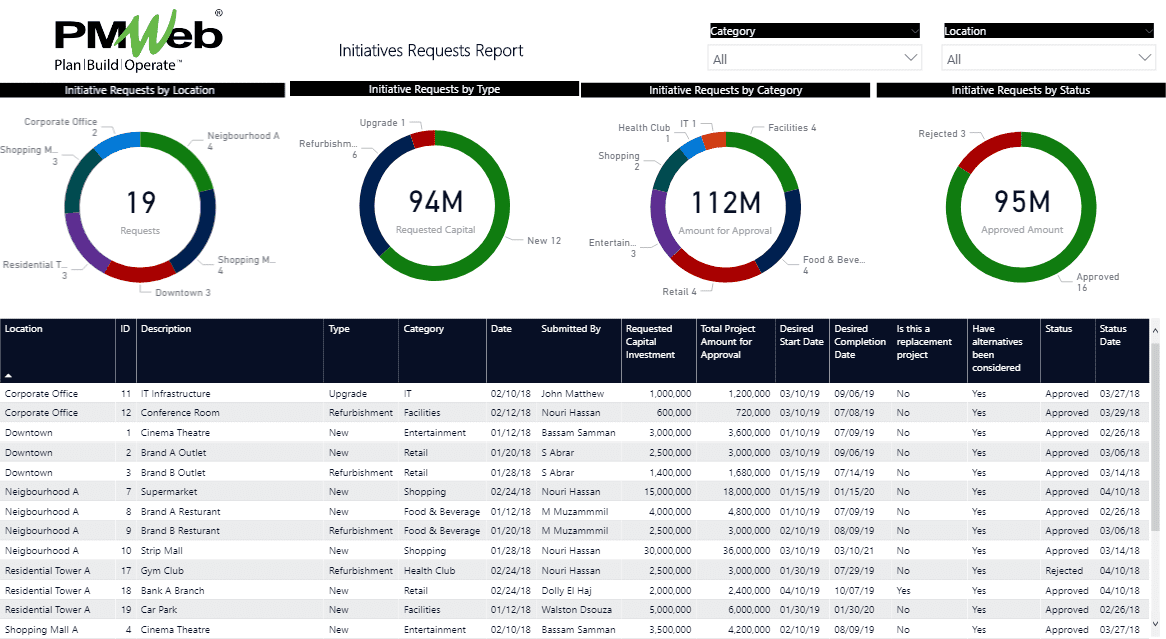Select the IT Infrastructure table row
The image size is (1166, 639).
coord(176,394)
